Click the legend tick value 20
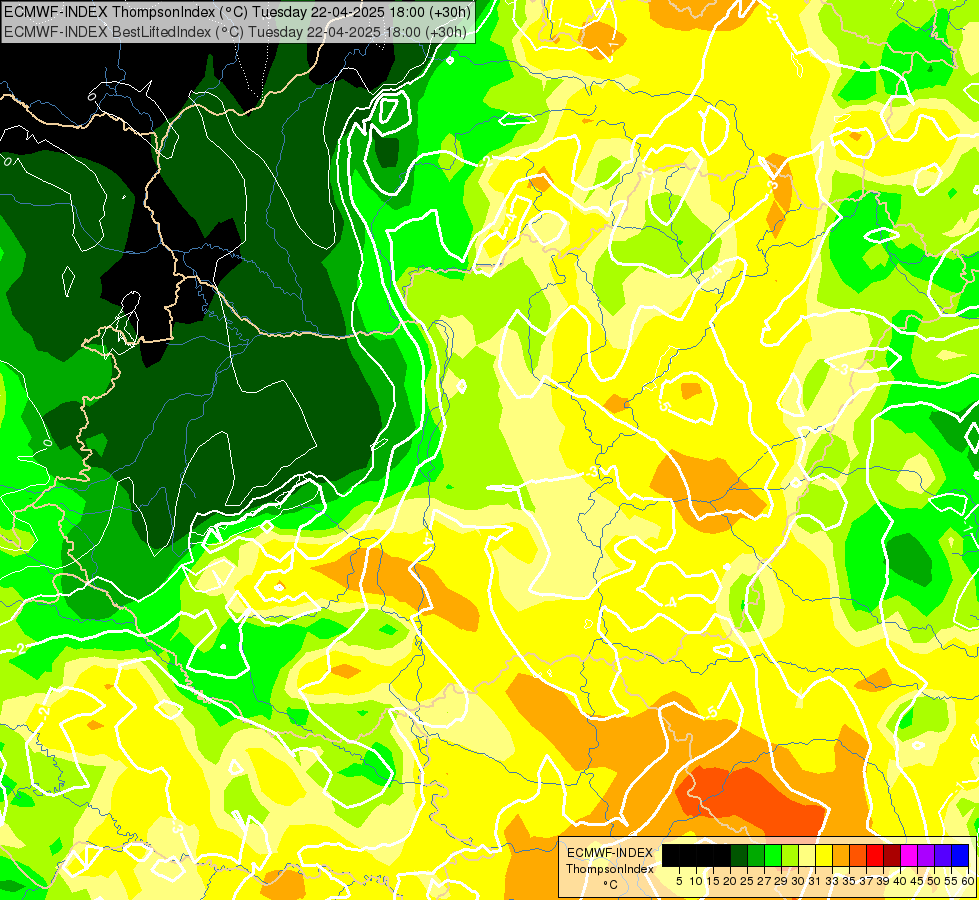Image resolution: width=979 pixels, height=900 pixels. pos(730,881)
